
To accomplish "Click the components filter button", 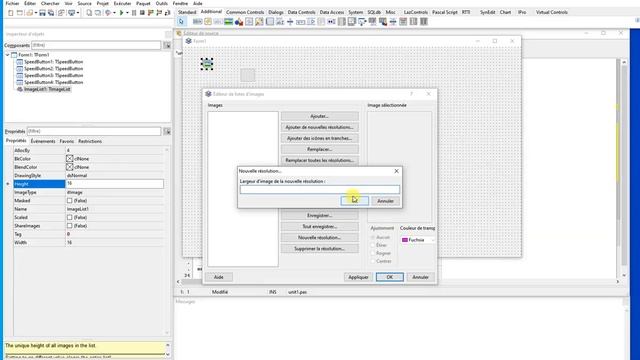I will click(x=167, y=45).
